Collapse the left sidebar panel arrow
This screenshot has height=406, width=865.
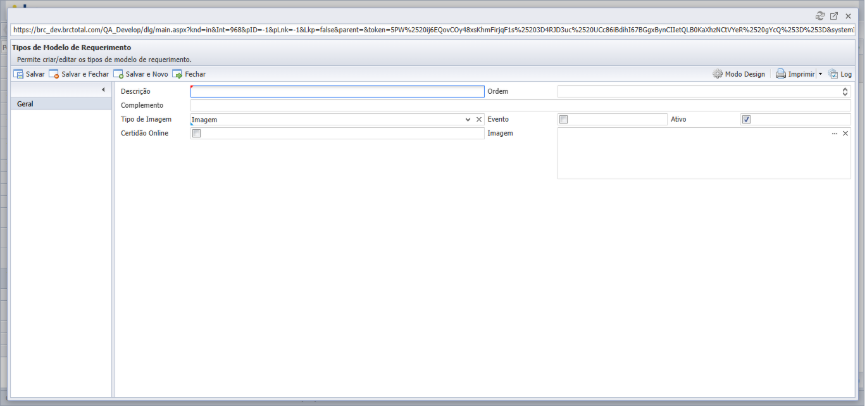click(104, 90)
